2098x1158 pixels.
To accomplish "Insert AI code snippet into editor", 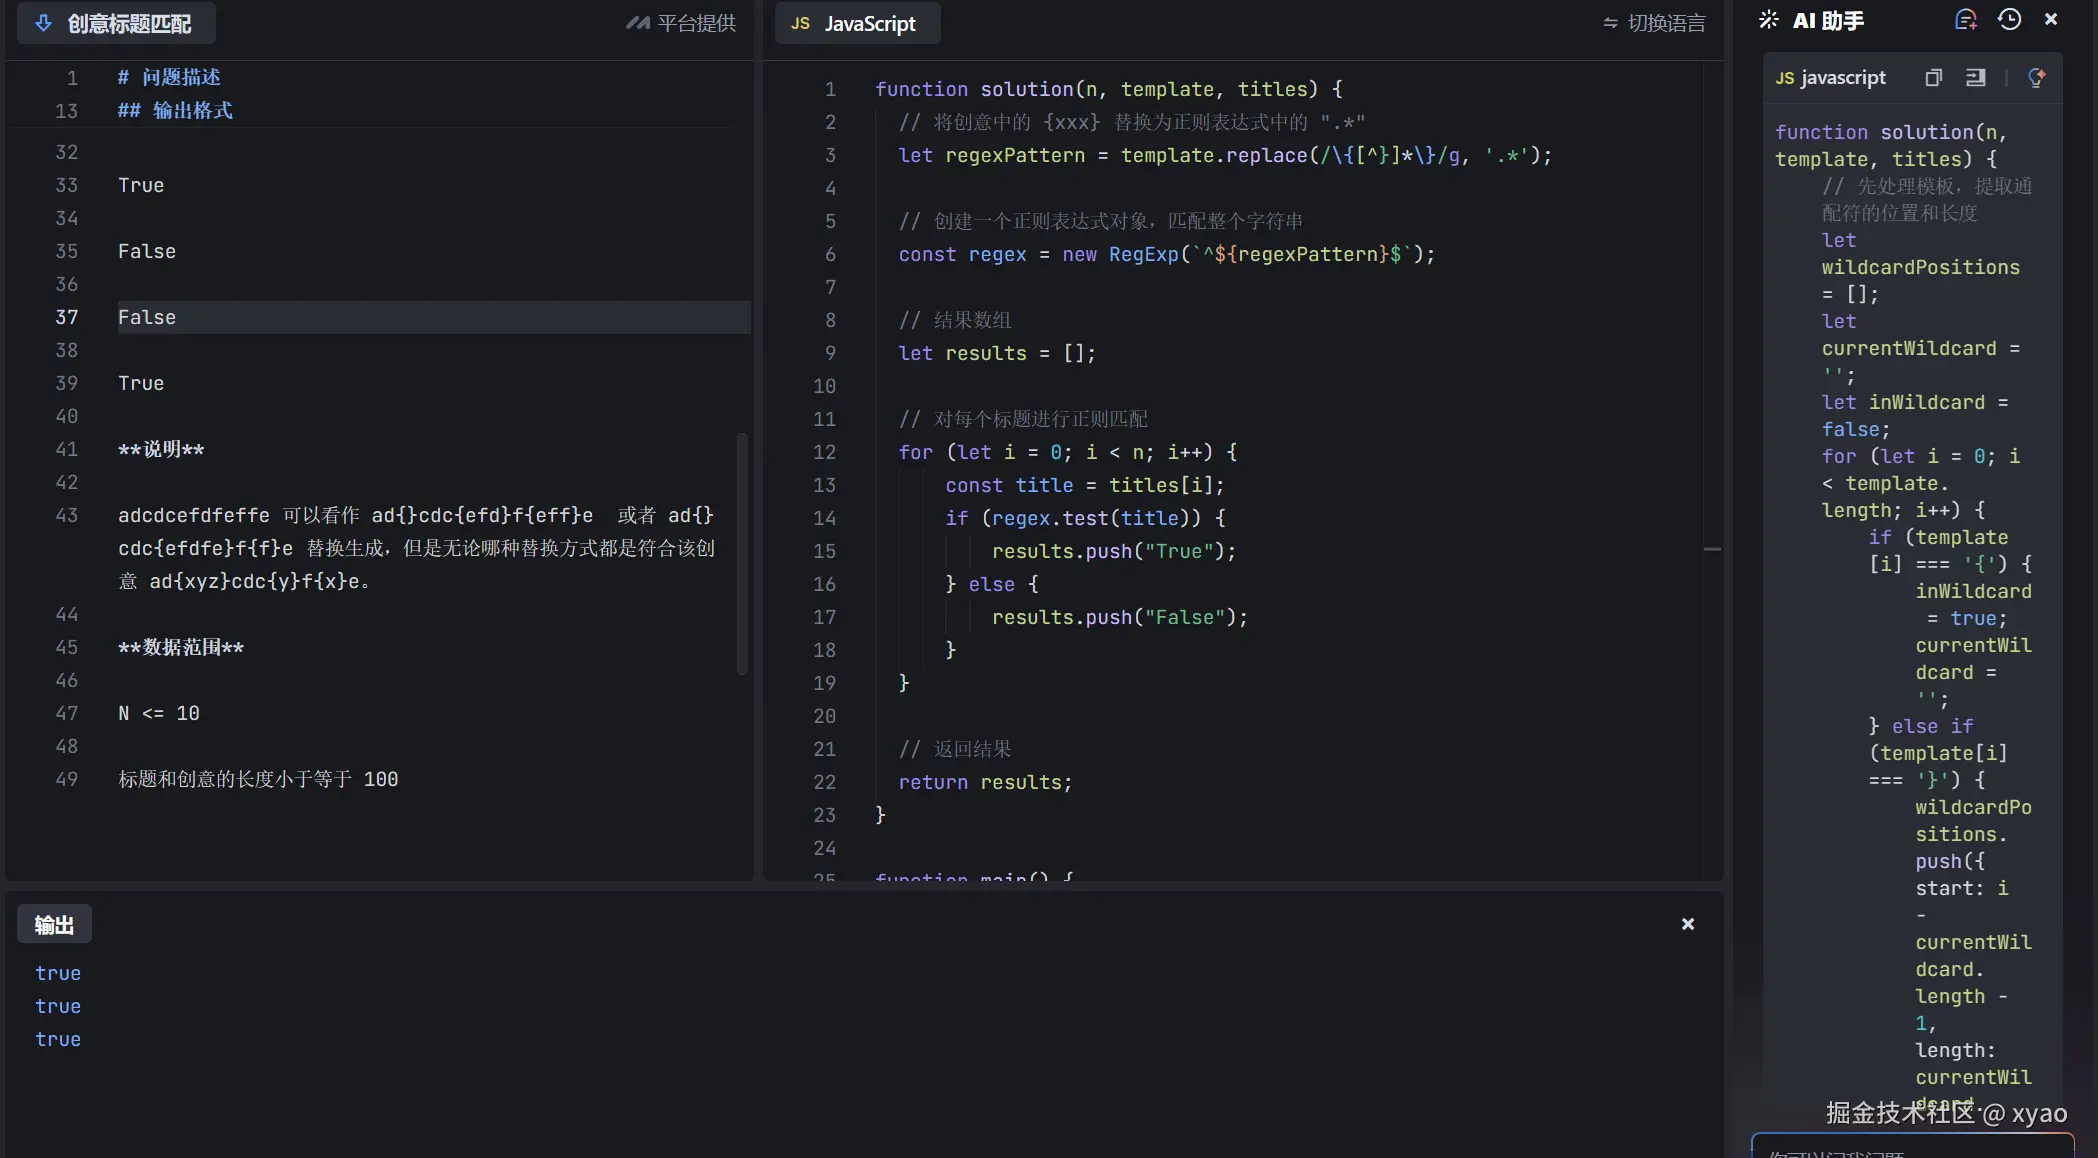I will [x=1975, y=78].
